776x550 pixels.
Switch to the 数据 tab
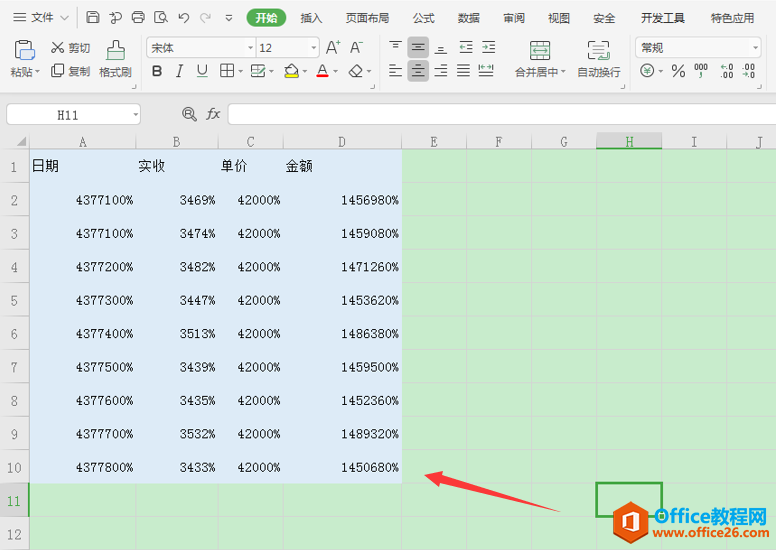coord(469,18)
